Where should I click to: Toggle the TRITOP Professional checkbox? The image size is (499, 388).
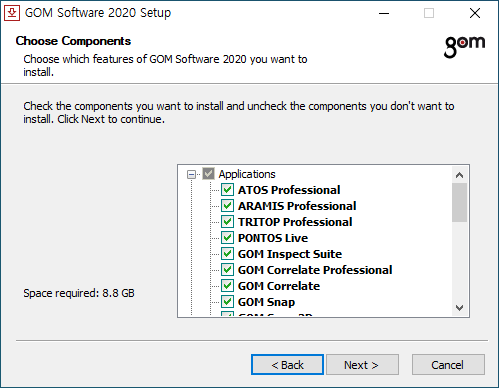(x=228, y=222)
